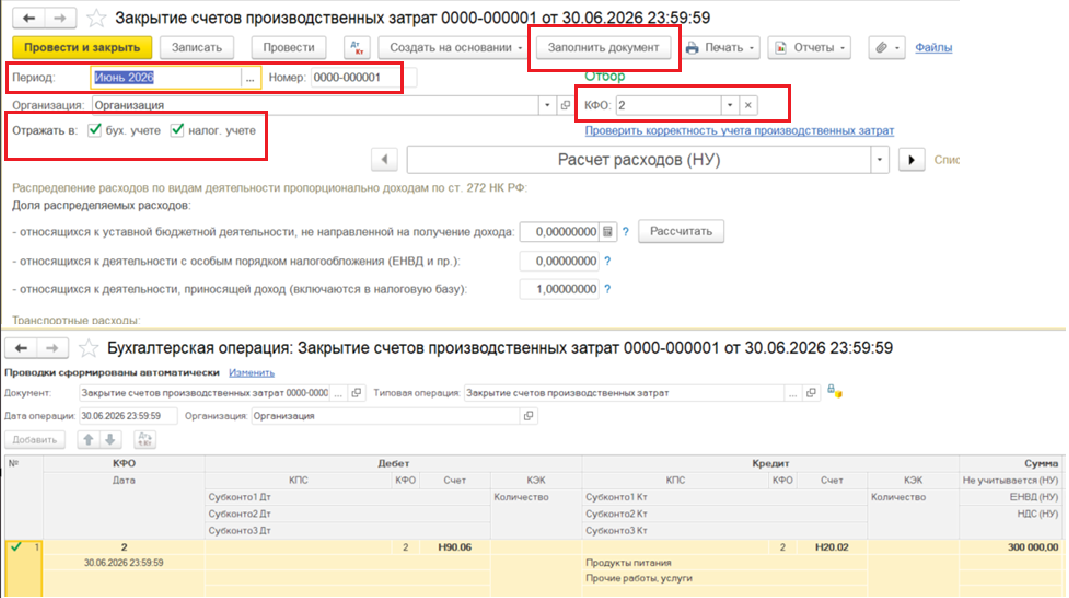
Task: Clear the КФО filter value
Action: (748, 105)
